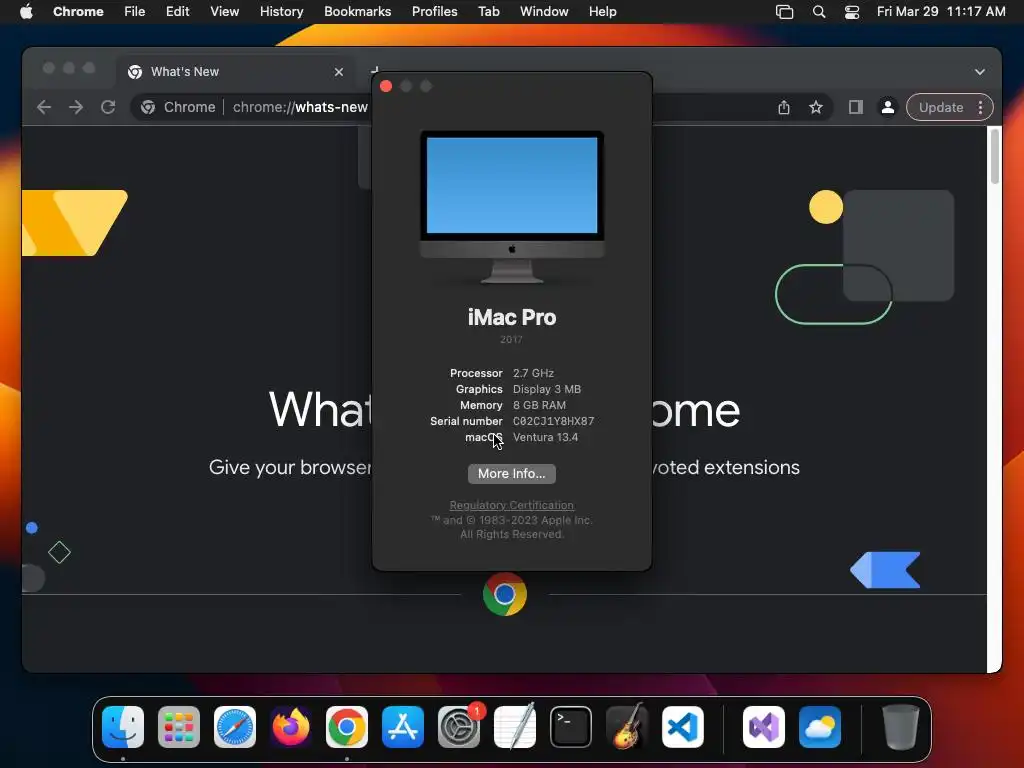The width and height of the screenshot is (1024, 768).
Task: Open TextEdit from the Dock
Action: point(515,727)
